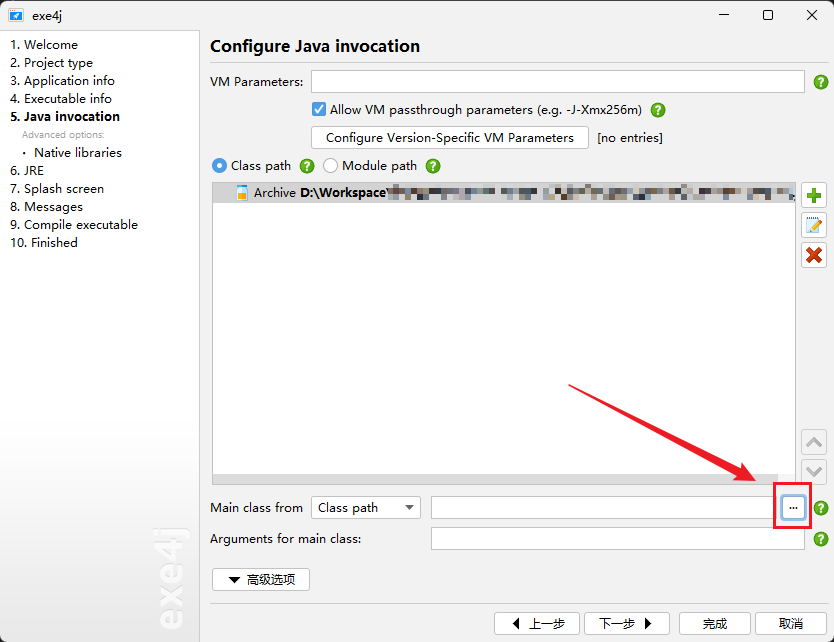Edit the selected class path entry
This screenshot has height=642, width=834.
click(x=814, y=226)
